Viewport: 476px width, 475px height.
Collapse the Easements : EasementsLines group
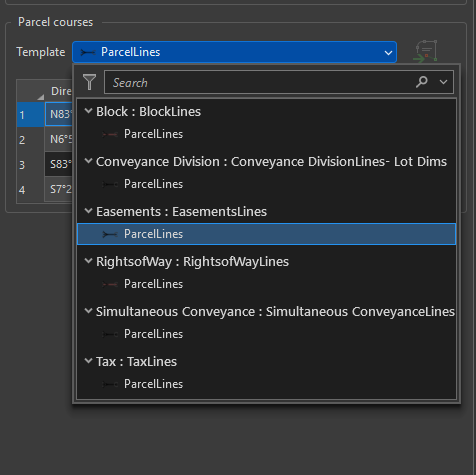[88, 211]
